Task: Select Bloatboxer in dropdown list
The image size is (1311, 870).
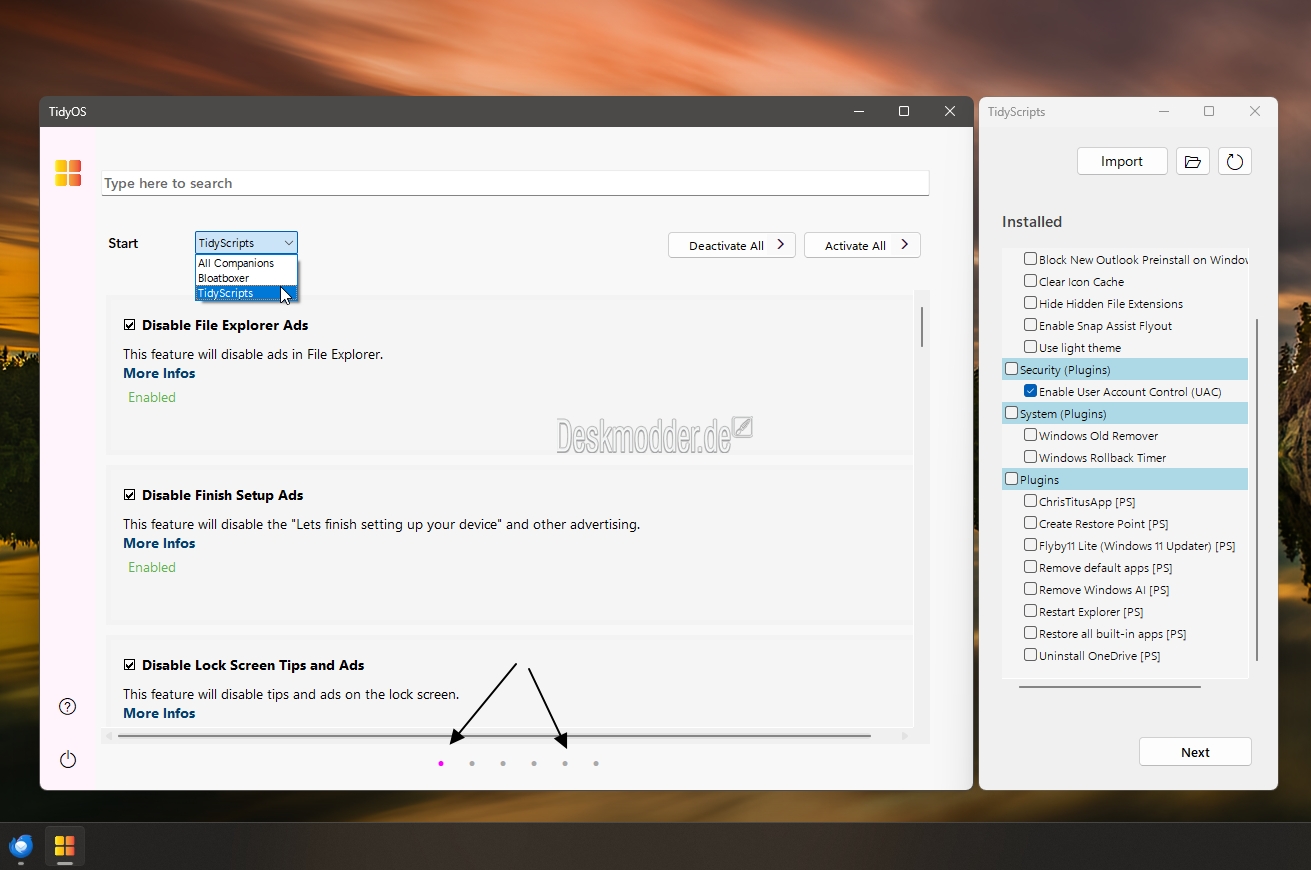Action: (246, 278)
